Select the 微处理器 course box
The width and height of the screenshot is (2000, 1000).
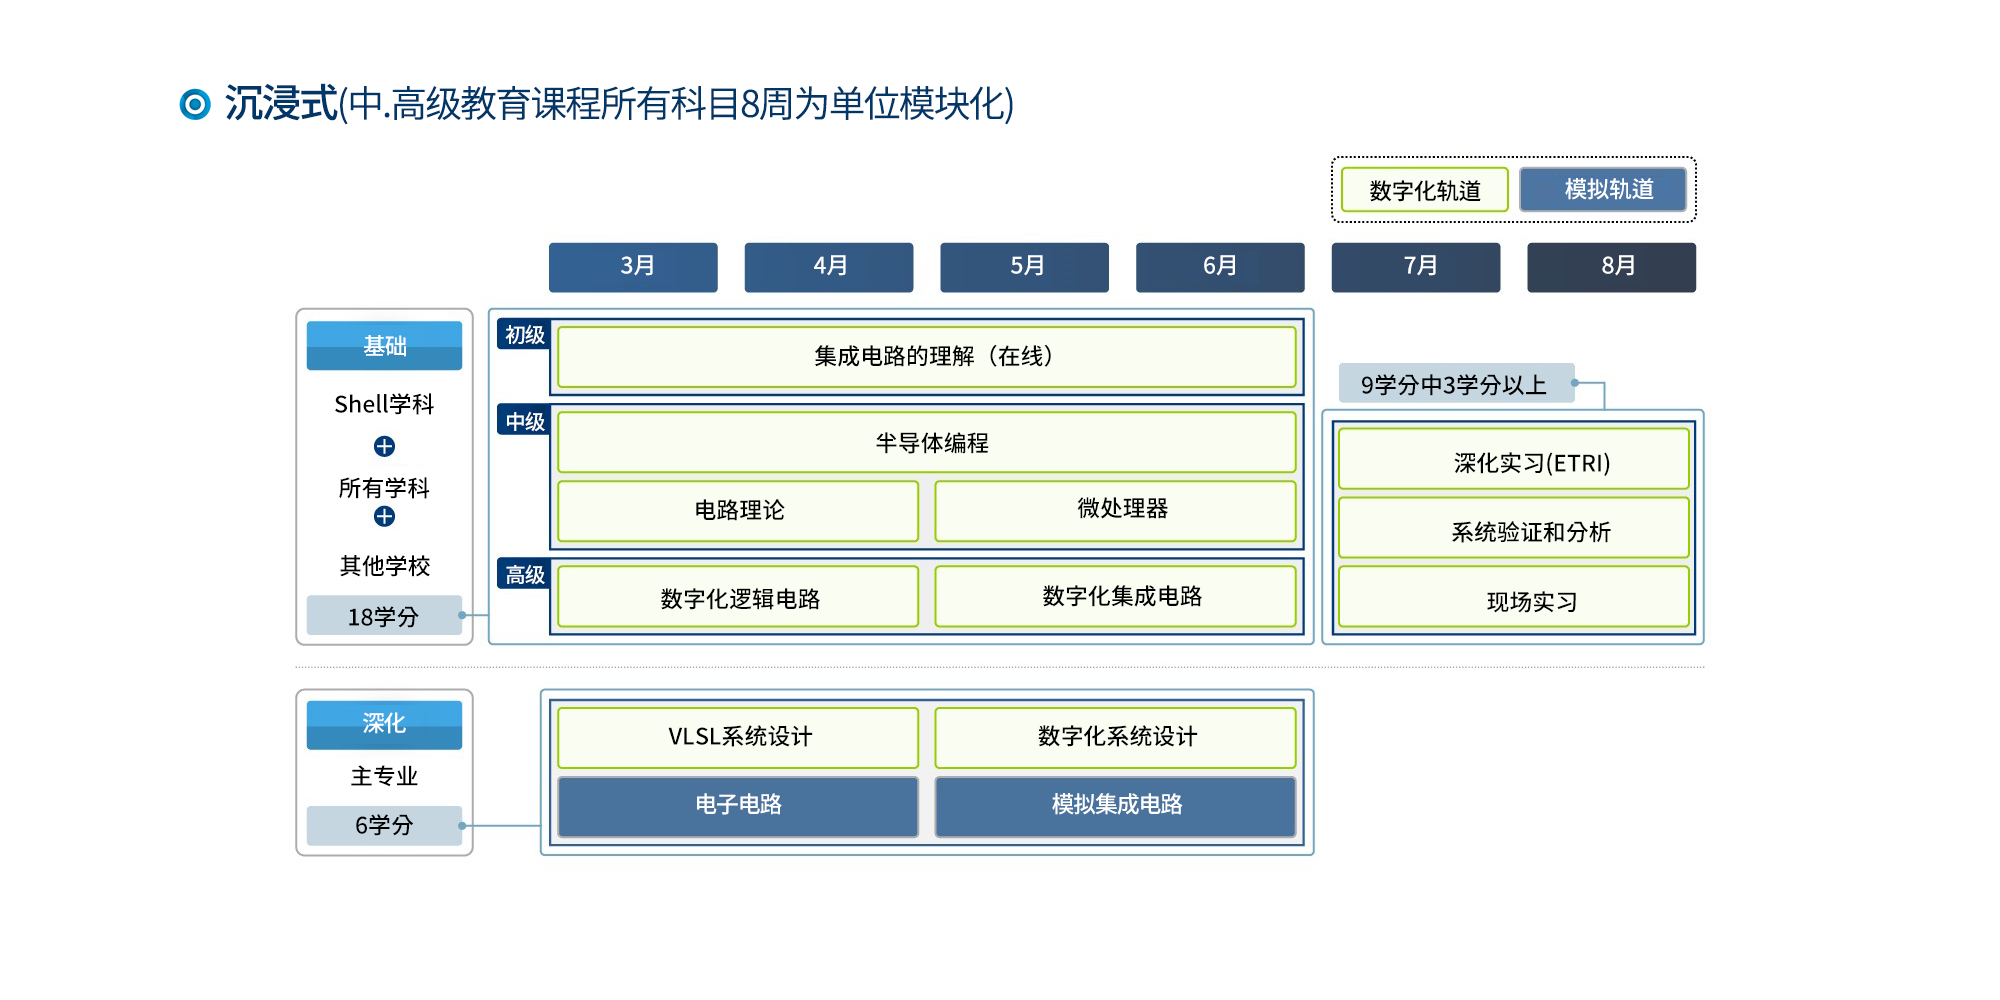tap(1115, 511)
